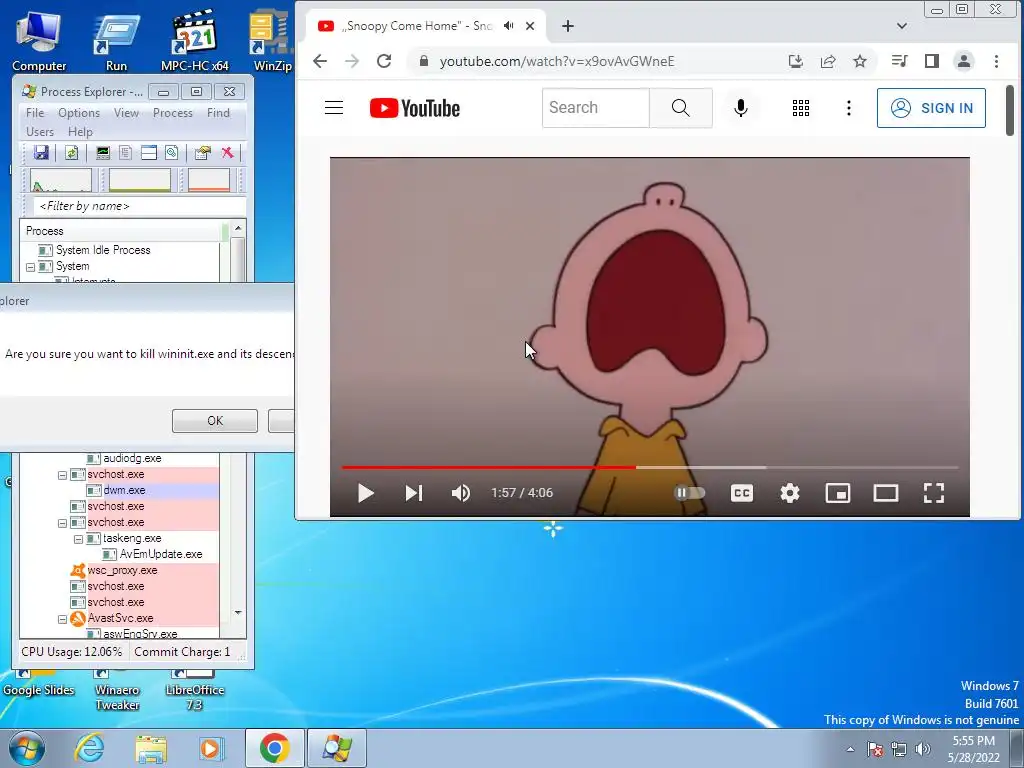Image resolution: width=1024 pixels, height=768 pixels.
Task: Collapse svchost.exe node above taskeng.exe
Action: click(x=63, y=524)
